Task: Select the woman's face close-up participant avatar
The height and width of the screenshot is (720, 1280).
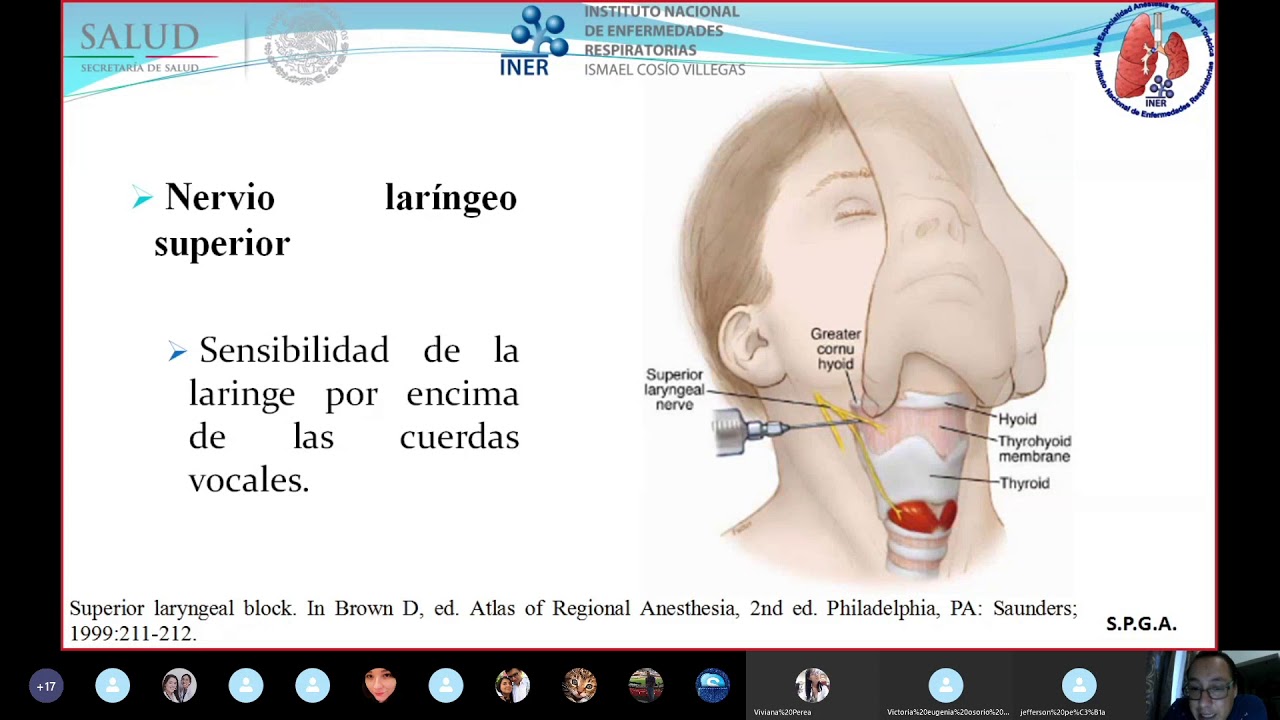Action: click(379, 686)
